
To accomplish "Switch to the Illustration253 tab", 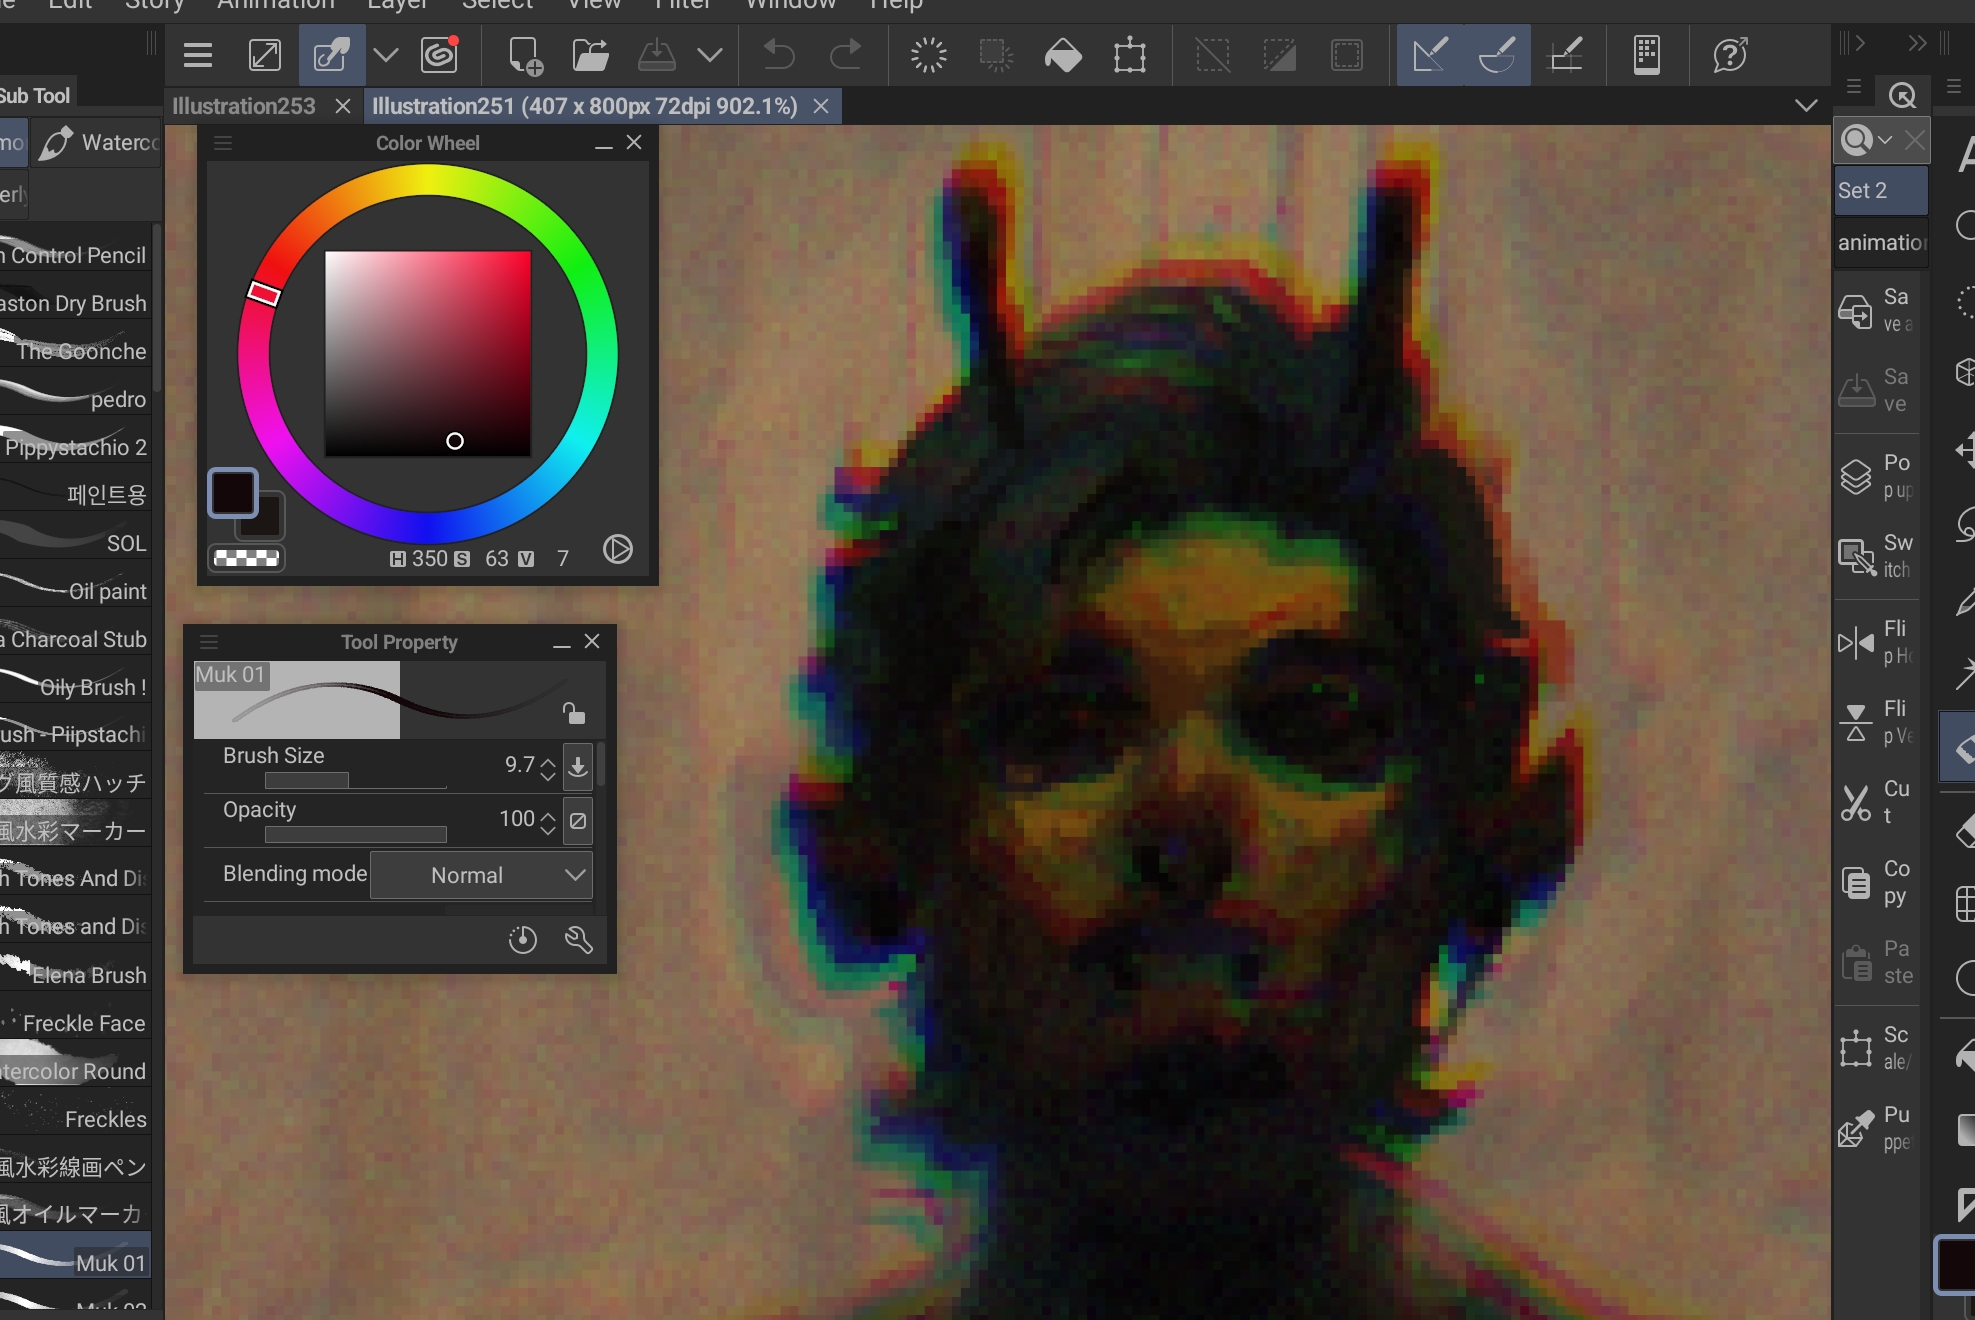I will [243, 106].
